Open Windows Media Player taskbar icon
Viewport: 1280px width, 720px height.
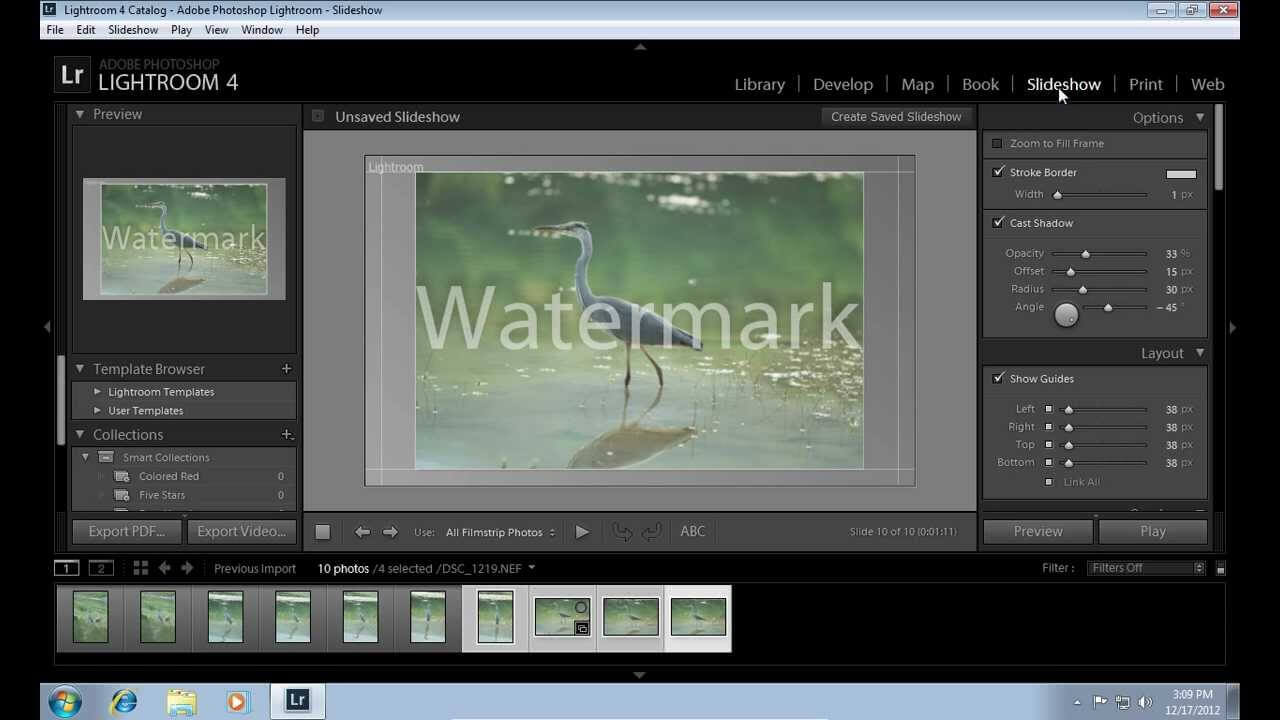[237, 701]
